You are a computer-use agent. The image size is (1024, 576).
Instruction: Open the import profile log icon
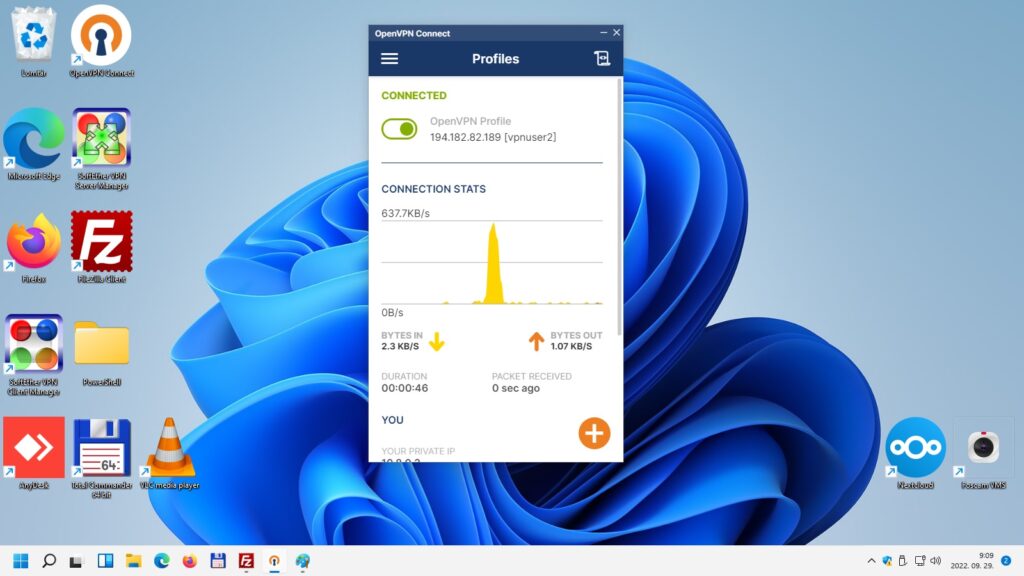coord(601,59)
